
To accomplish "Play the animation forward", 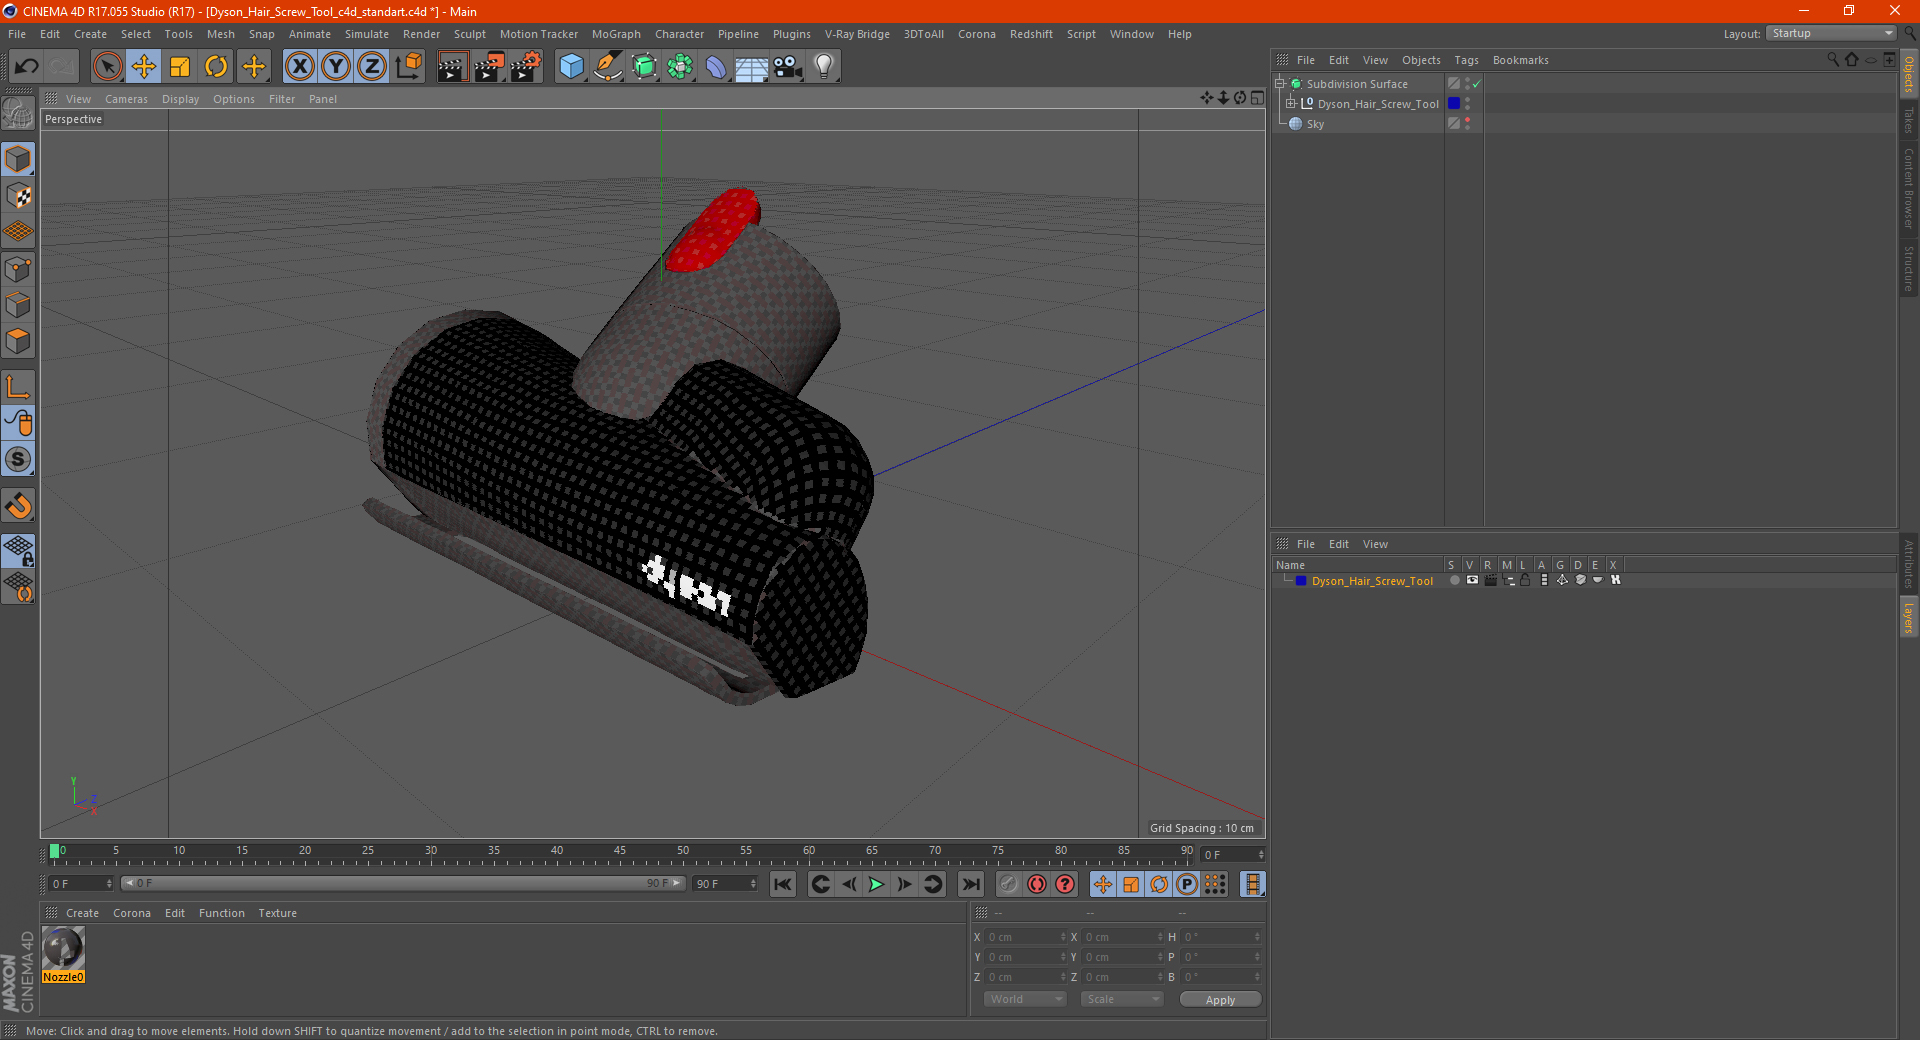I will tap(876, 884).
